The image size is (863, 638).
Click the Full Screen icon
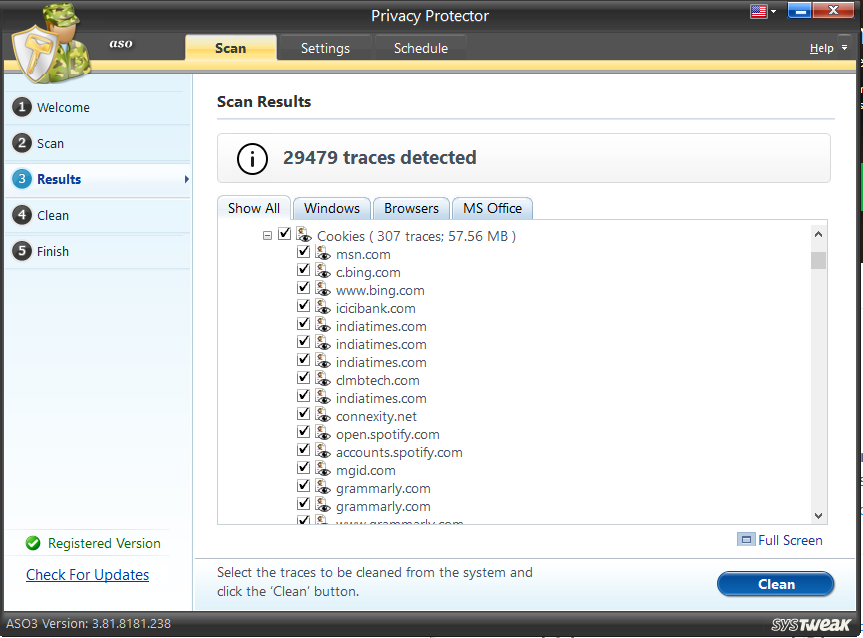pyautogui.click(x=746, y=540)
